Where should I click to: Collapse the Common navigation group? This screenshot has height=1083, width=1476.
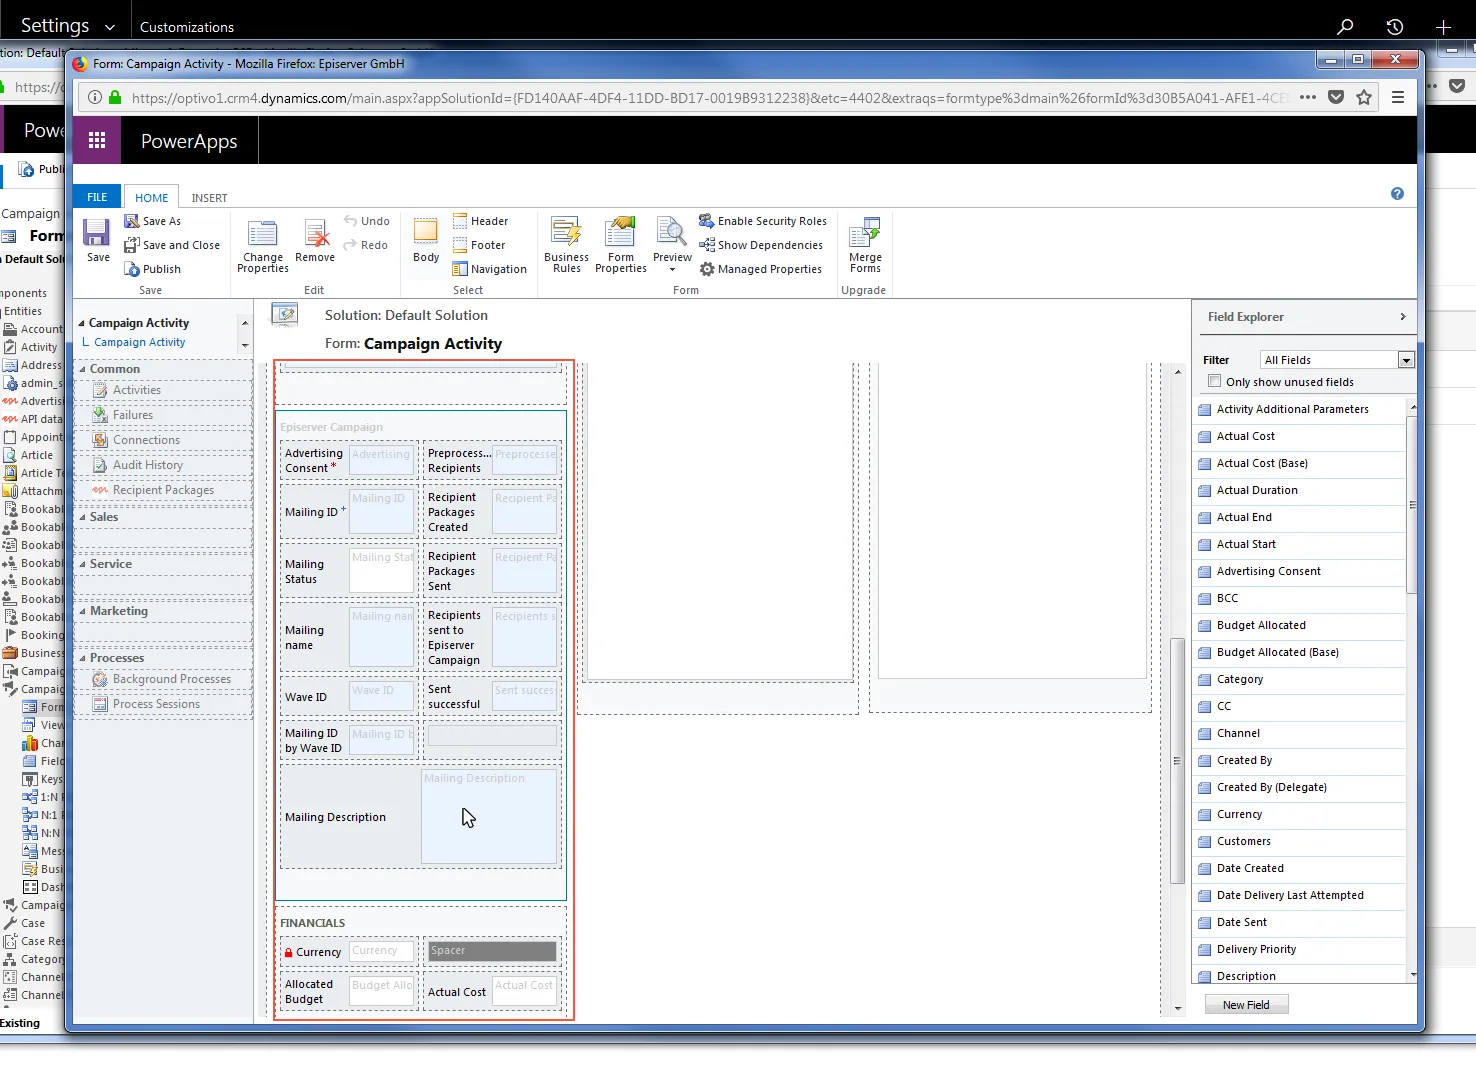tap(83, 369)
